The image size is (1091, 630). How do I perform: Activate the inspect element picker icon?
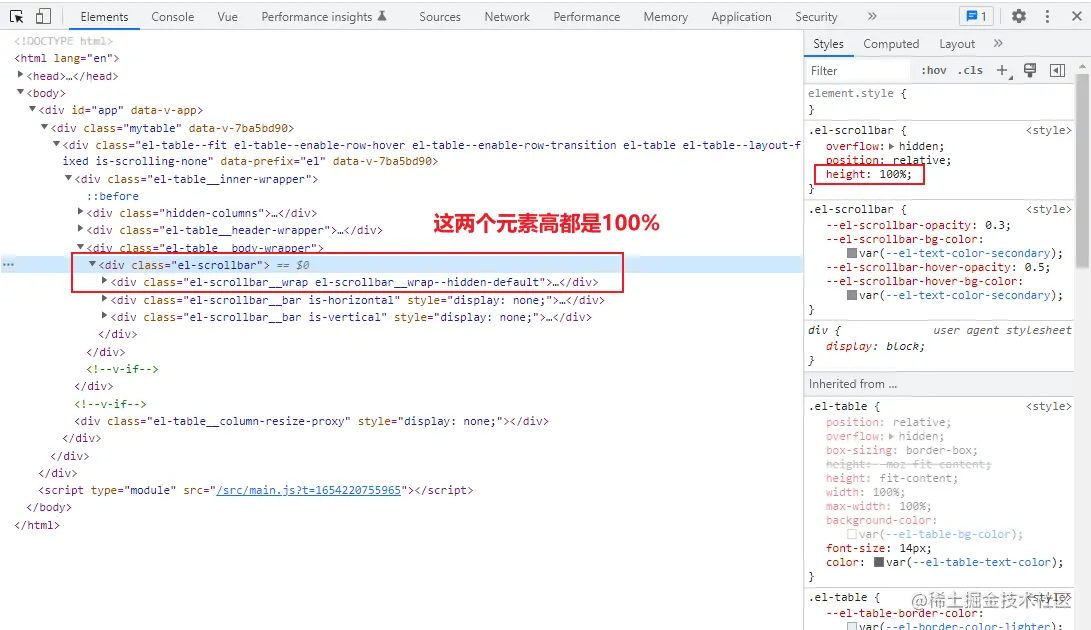[16, 16]
